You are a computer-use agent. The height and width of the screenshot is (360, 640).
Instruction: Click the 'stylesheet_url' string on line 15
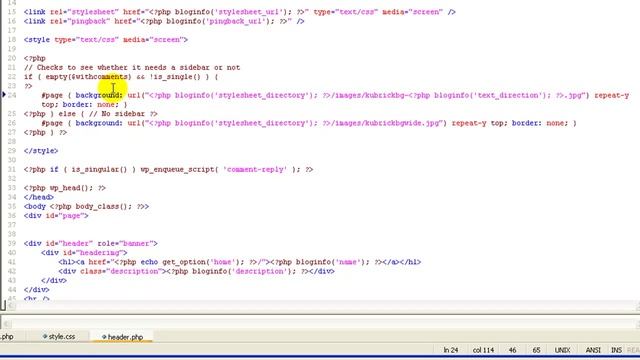[249, 12]
